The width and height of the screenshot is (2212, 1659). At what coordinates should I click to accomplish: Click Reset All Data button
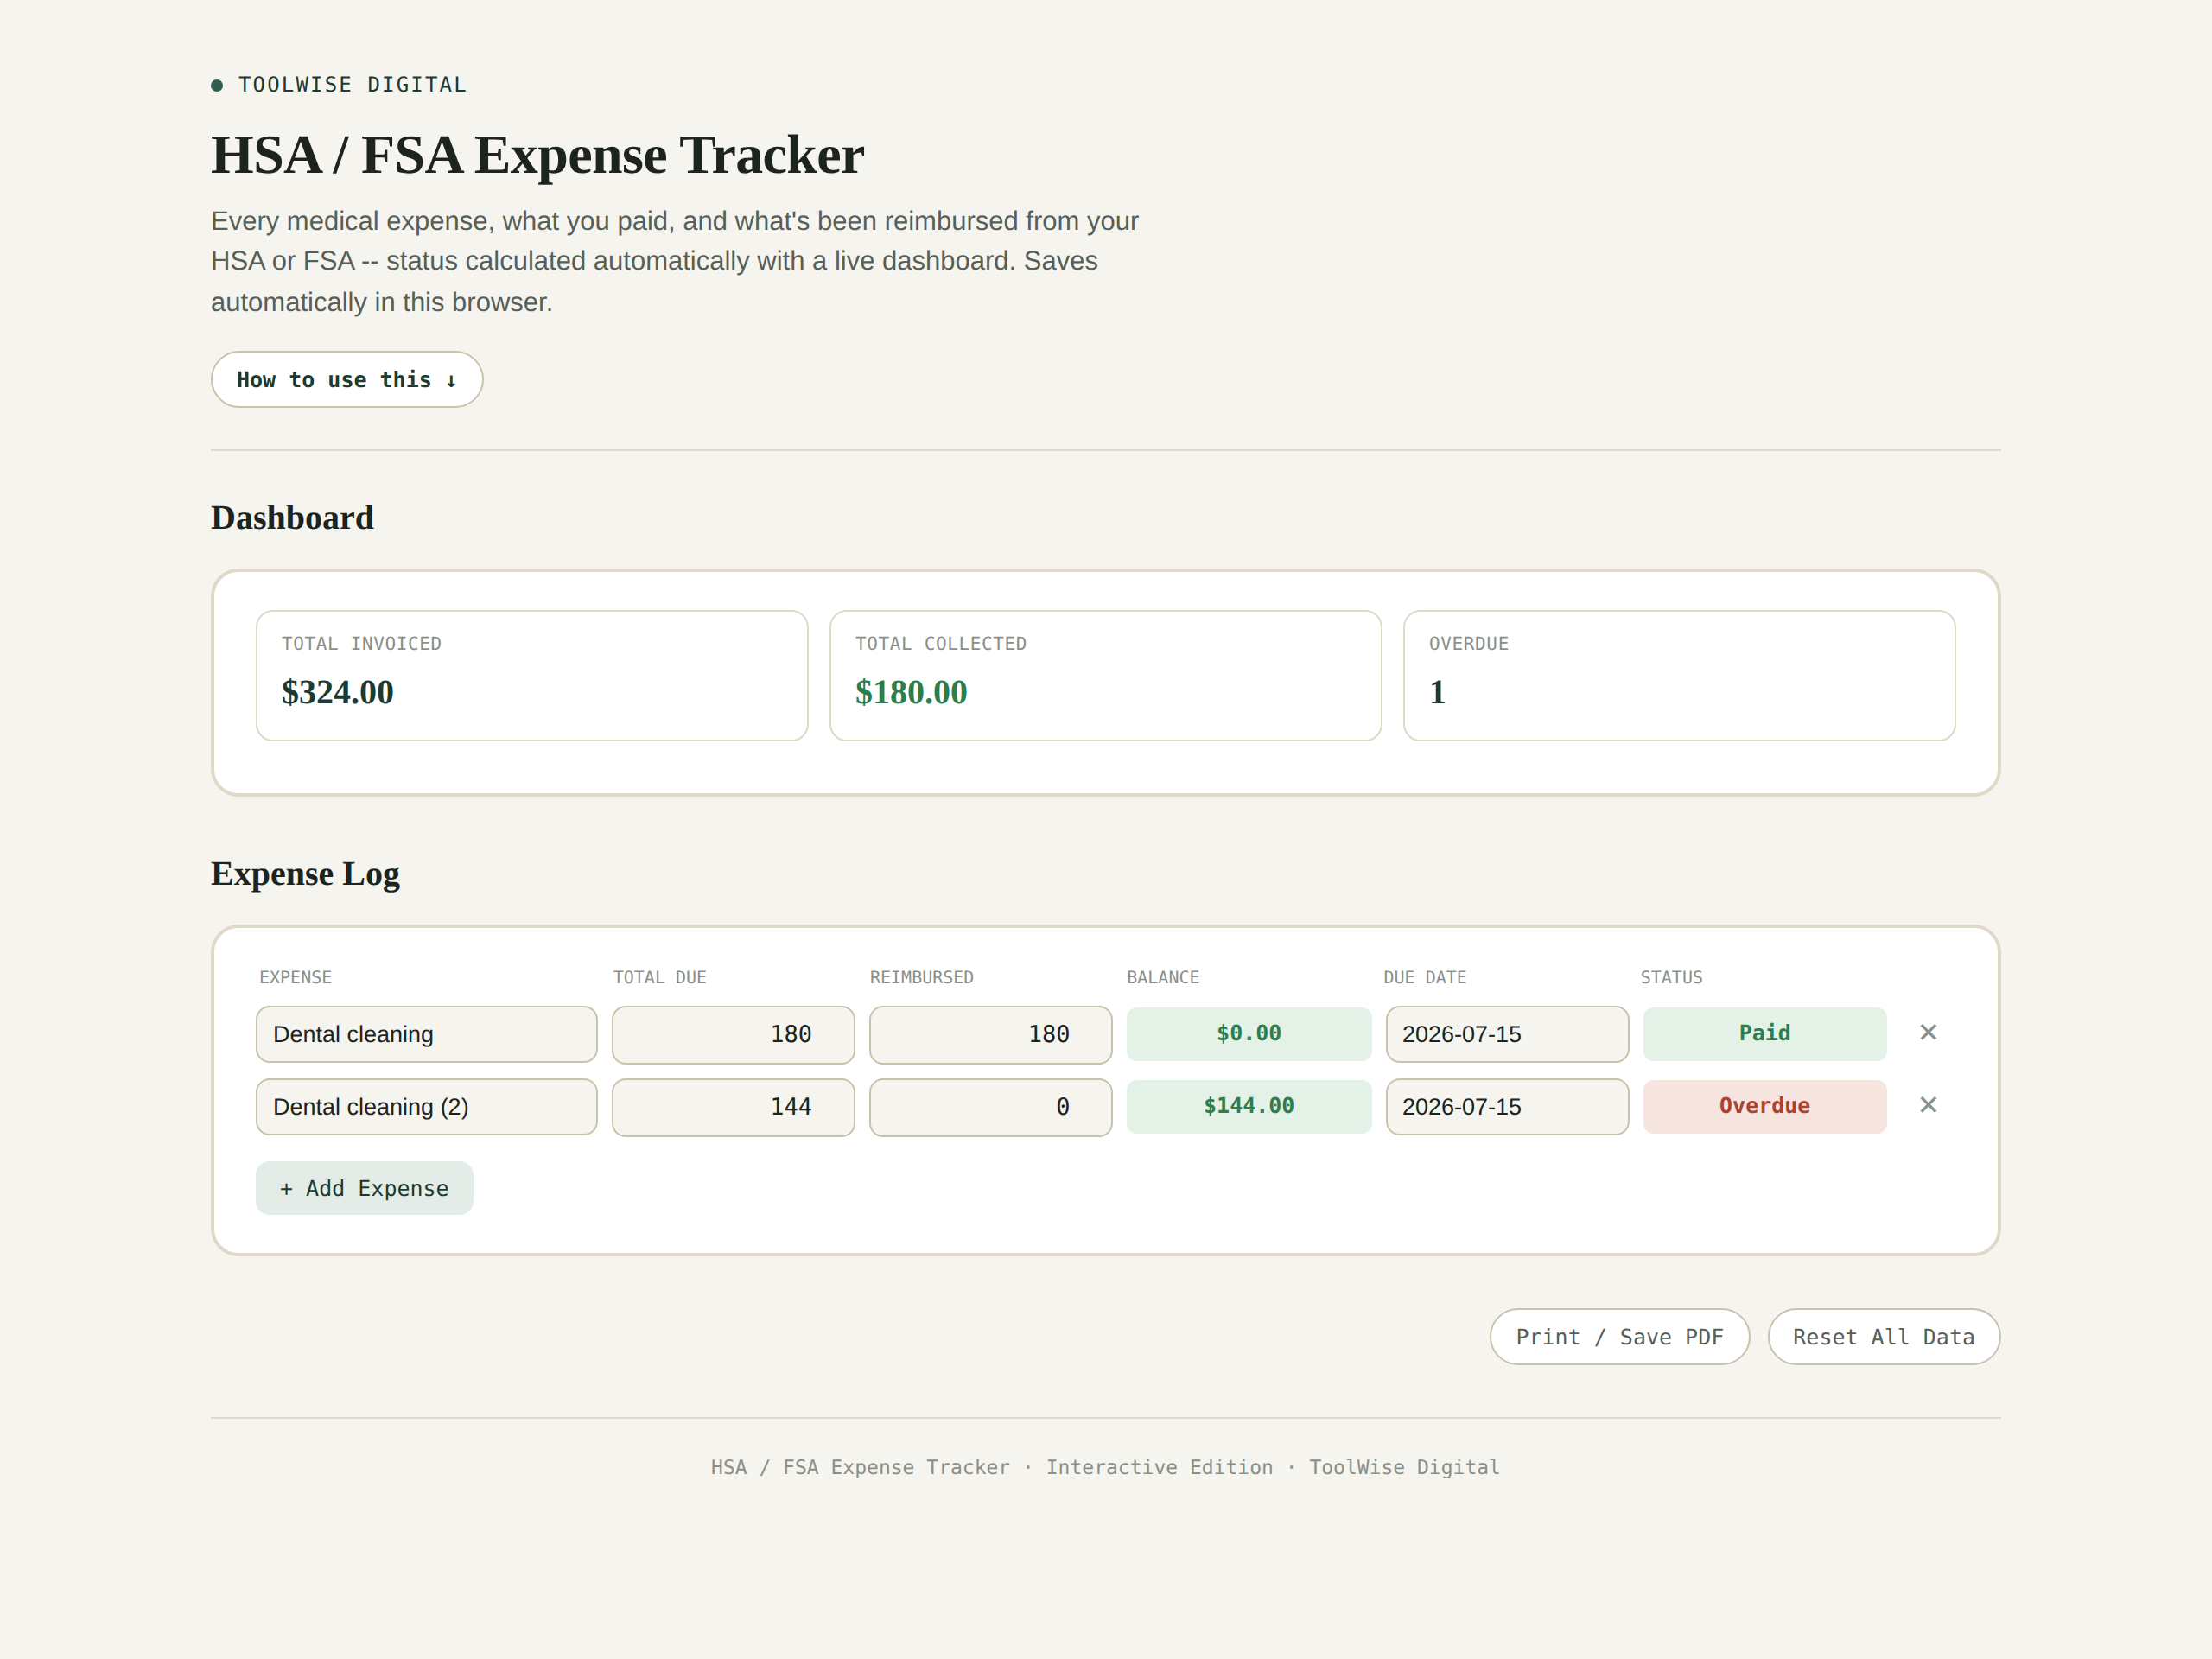[x=1884, y=1337]
